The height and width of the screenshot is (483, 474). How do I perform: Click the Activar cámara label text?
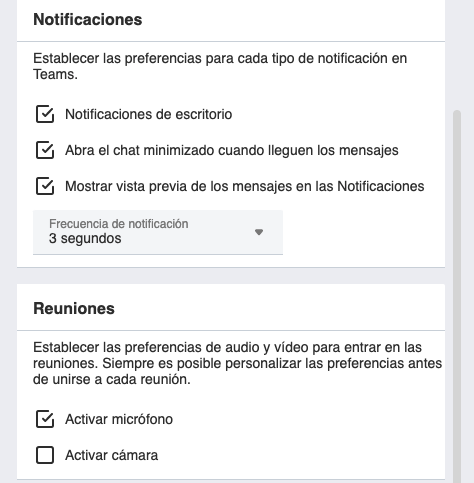click(111, 455)
